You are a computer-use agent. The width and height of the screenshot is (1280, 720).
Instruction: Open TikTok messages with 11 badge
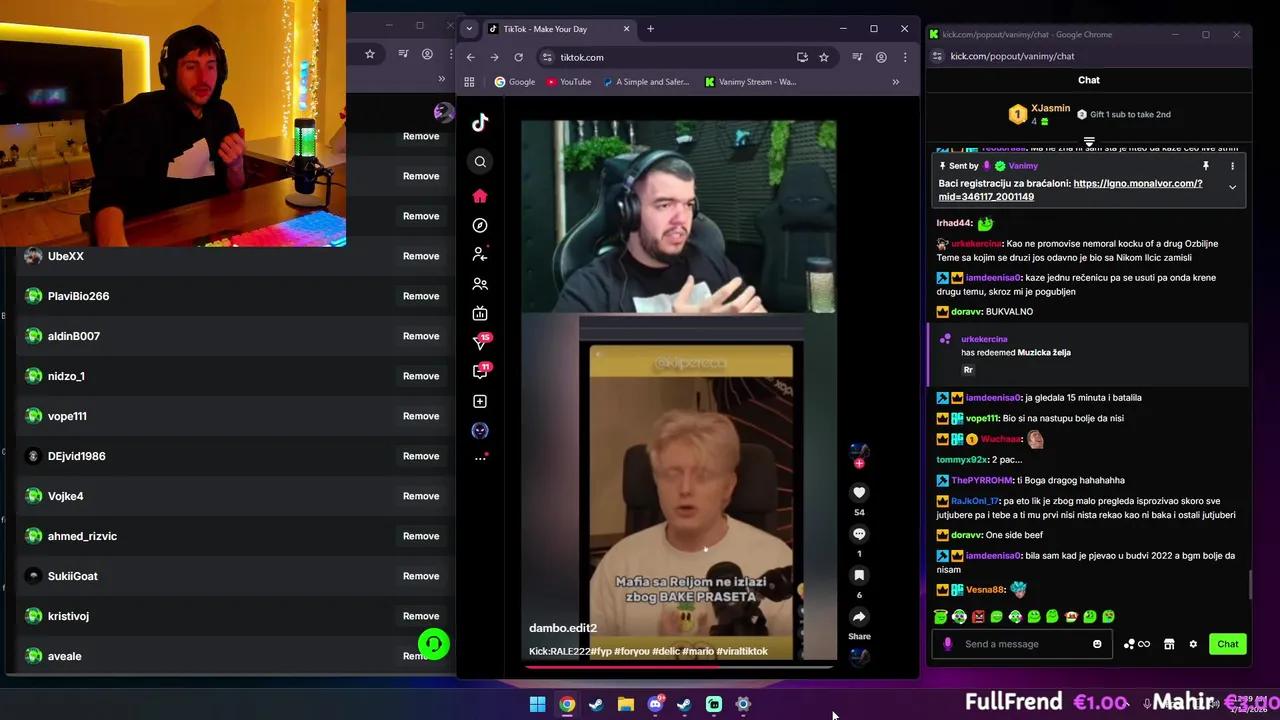(x=481, y=371)
